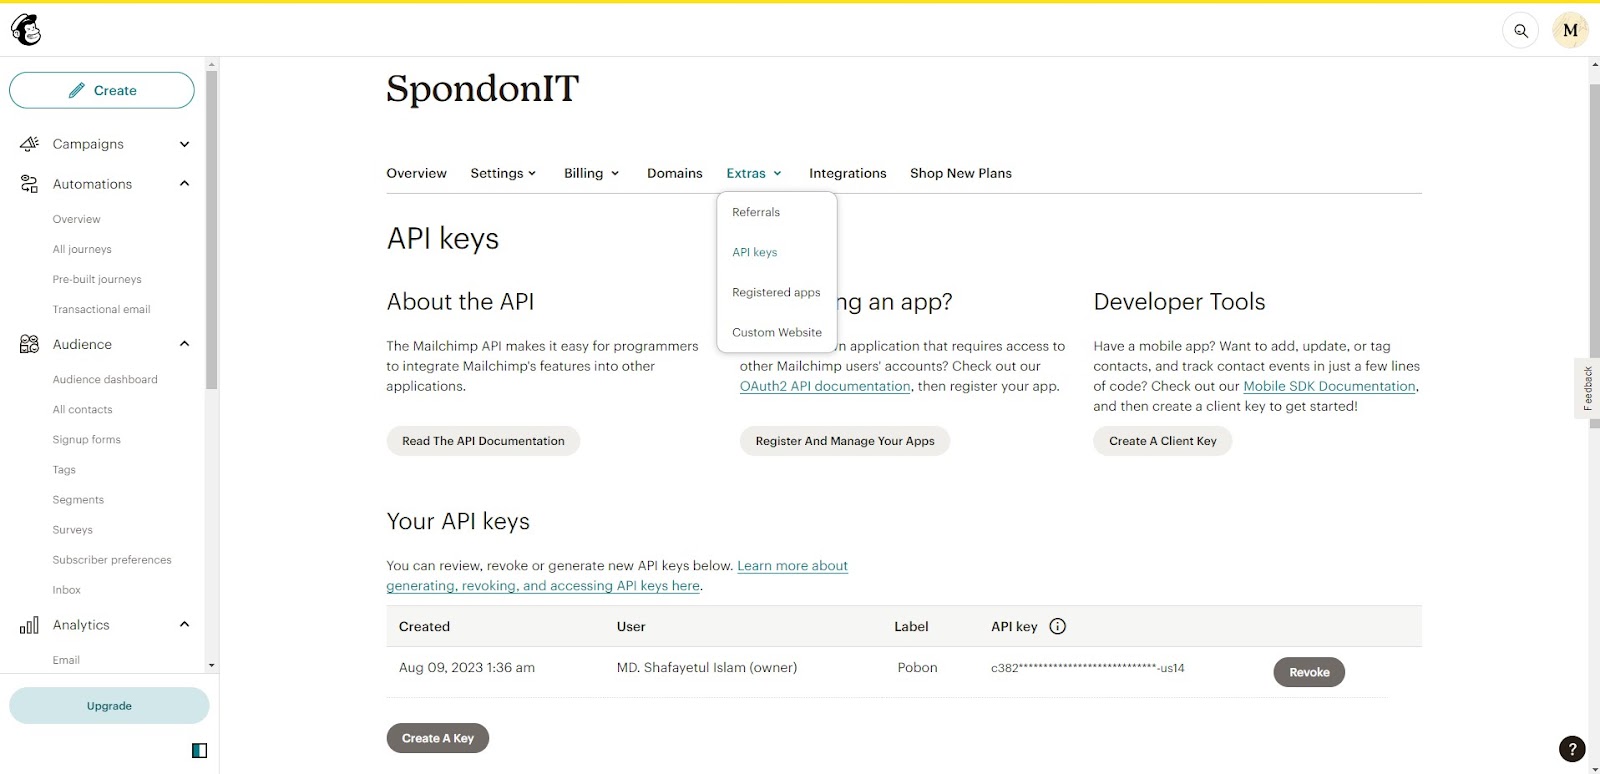The image size is (1600, 774).
Task: Open the help question mark icon
Action: click(x=1571, y=748)
